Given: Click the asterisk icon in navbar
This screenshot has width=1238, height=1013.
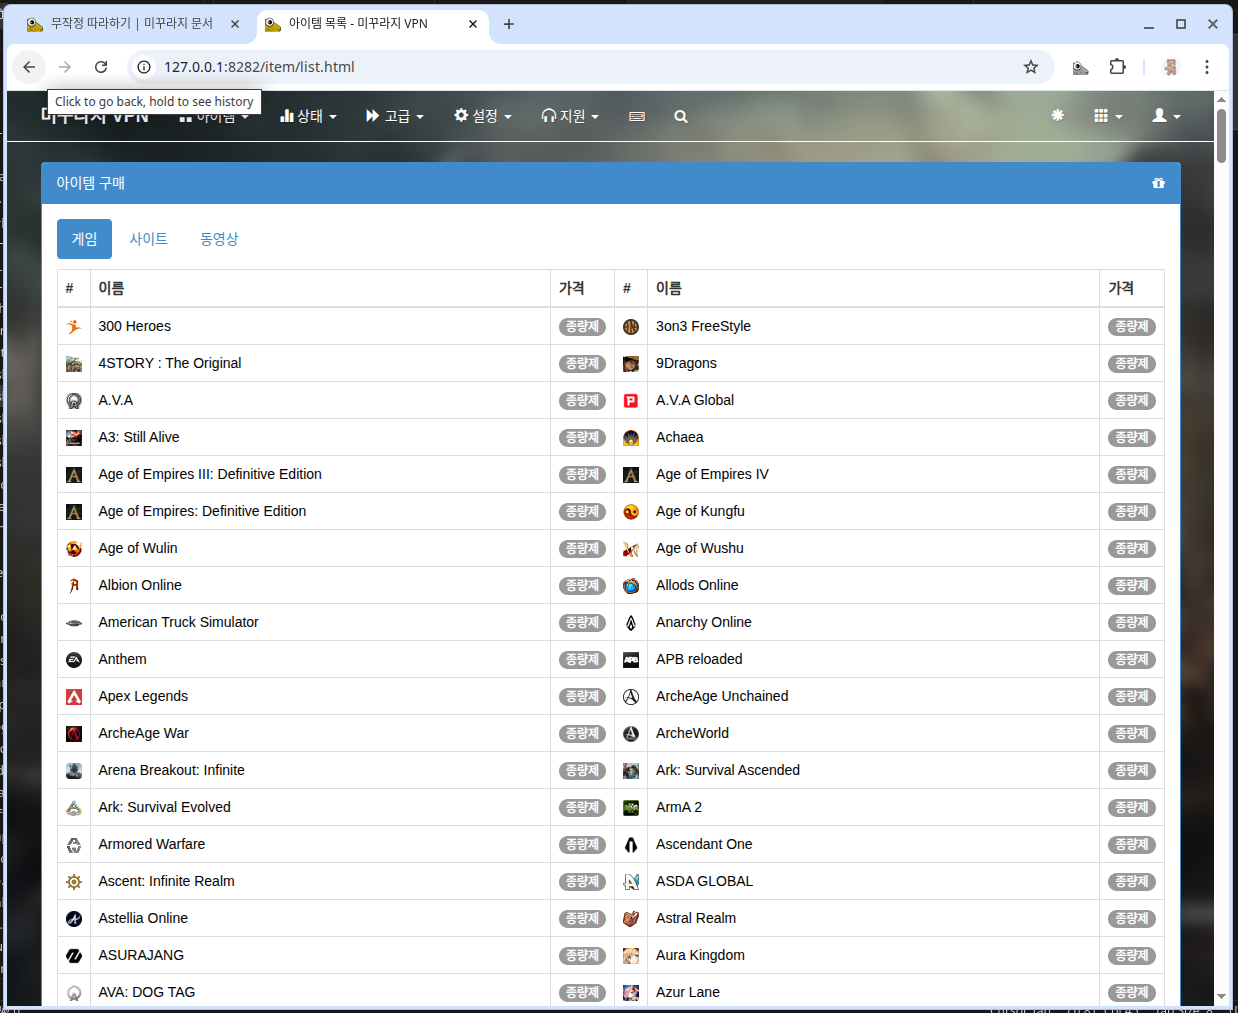Looking at the screenshot, I should click(1057, 116).
